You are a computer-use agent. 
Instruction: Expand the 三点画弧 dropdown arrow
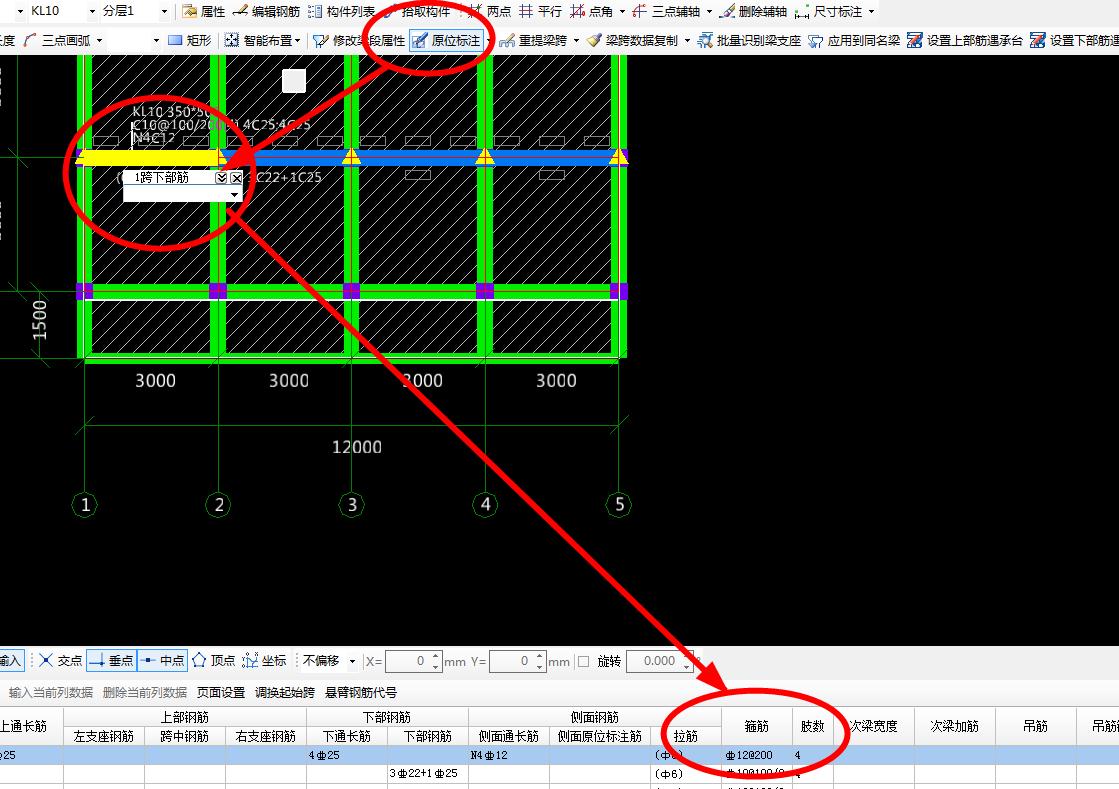click(x=99, y=41)
